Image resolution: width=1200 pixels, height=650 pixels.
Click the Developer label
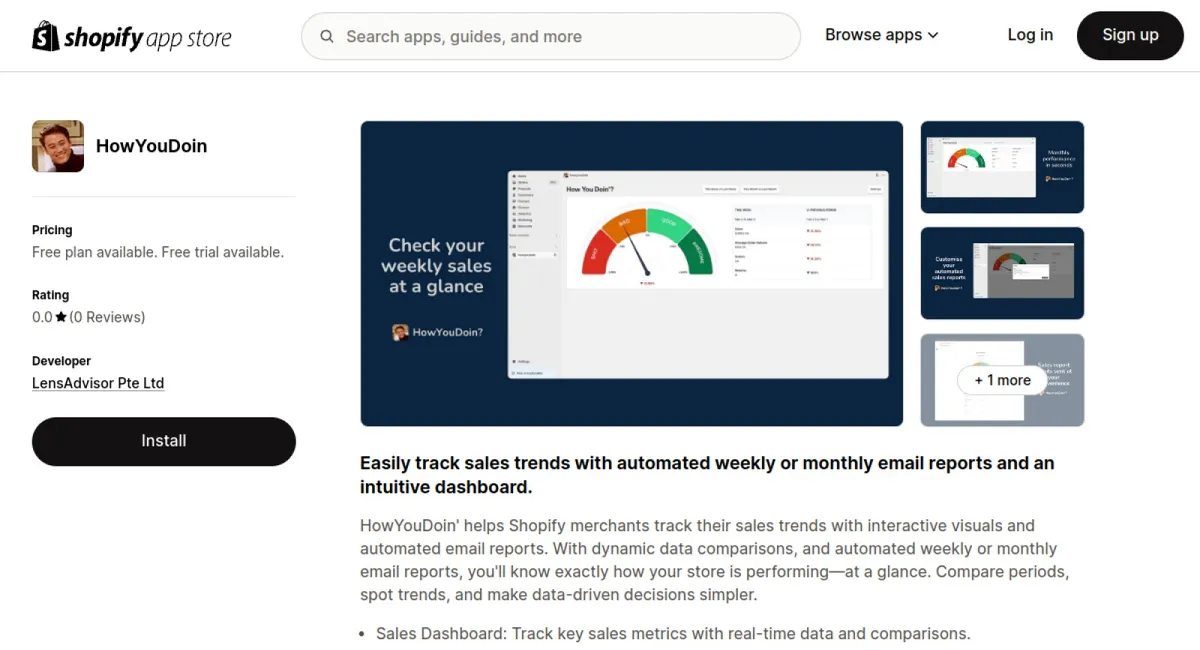[x=61, y=361]
